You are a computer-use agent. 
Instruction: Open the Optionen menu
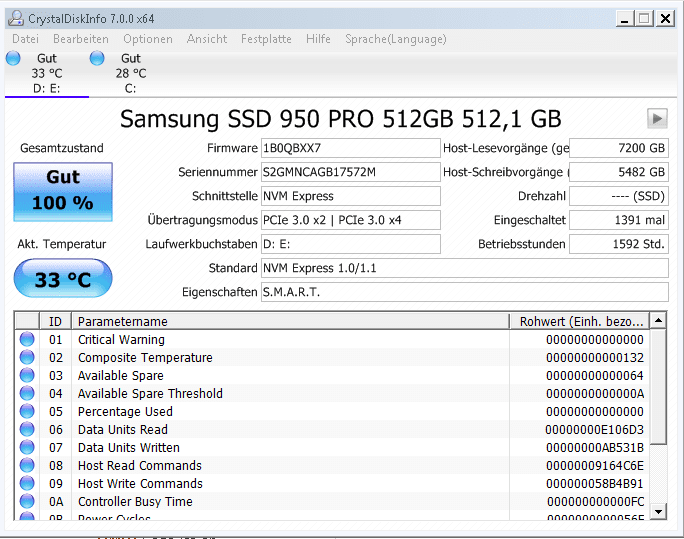(148, 39)
